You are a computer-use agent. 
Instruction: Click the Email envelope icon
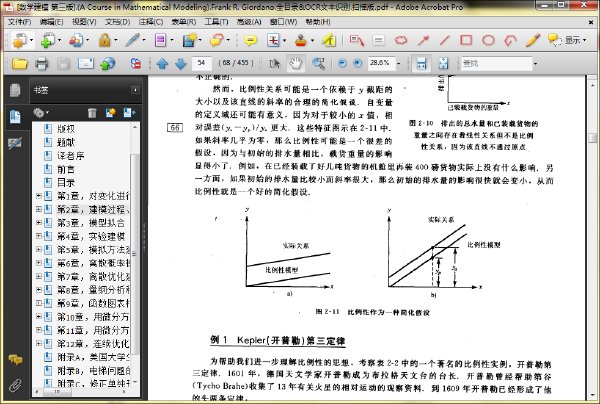[x=86, y=63]
